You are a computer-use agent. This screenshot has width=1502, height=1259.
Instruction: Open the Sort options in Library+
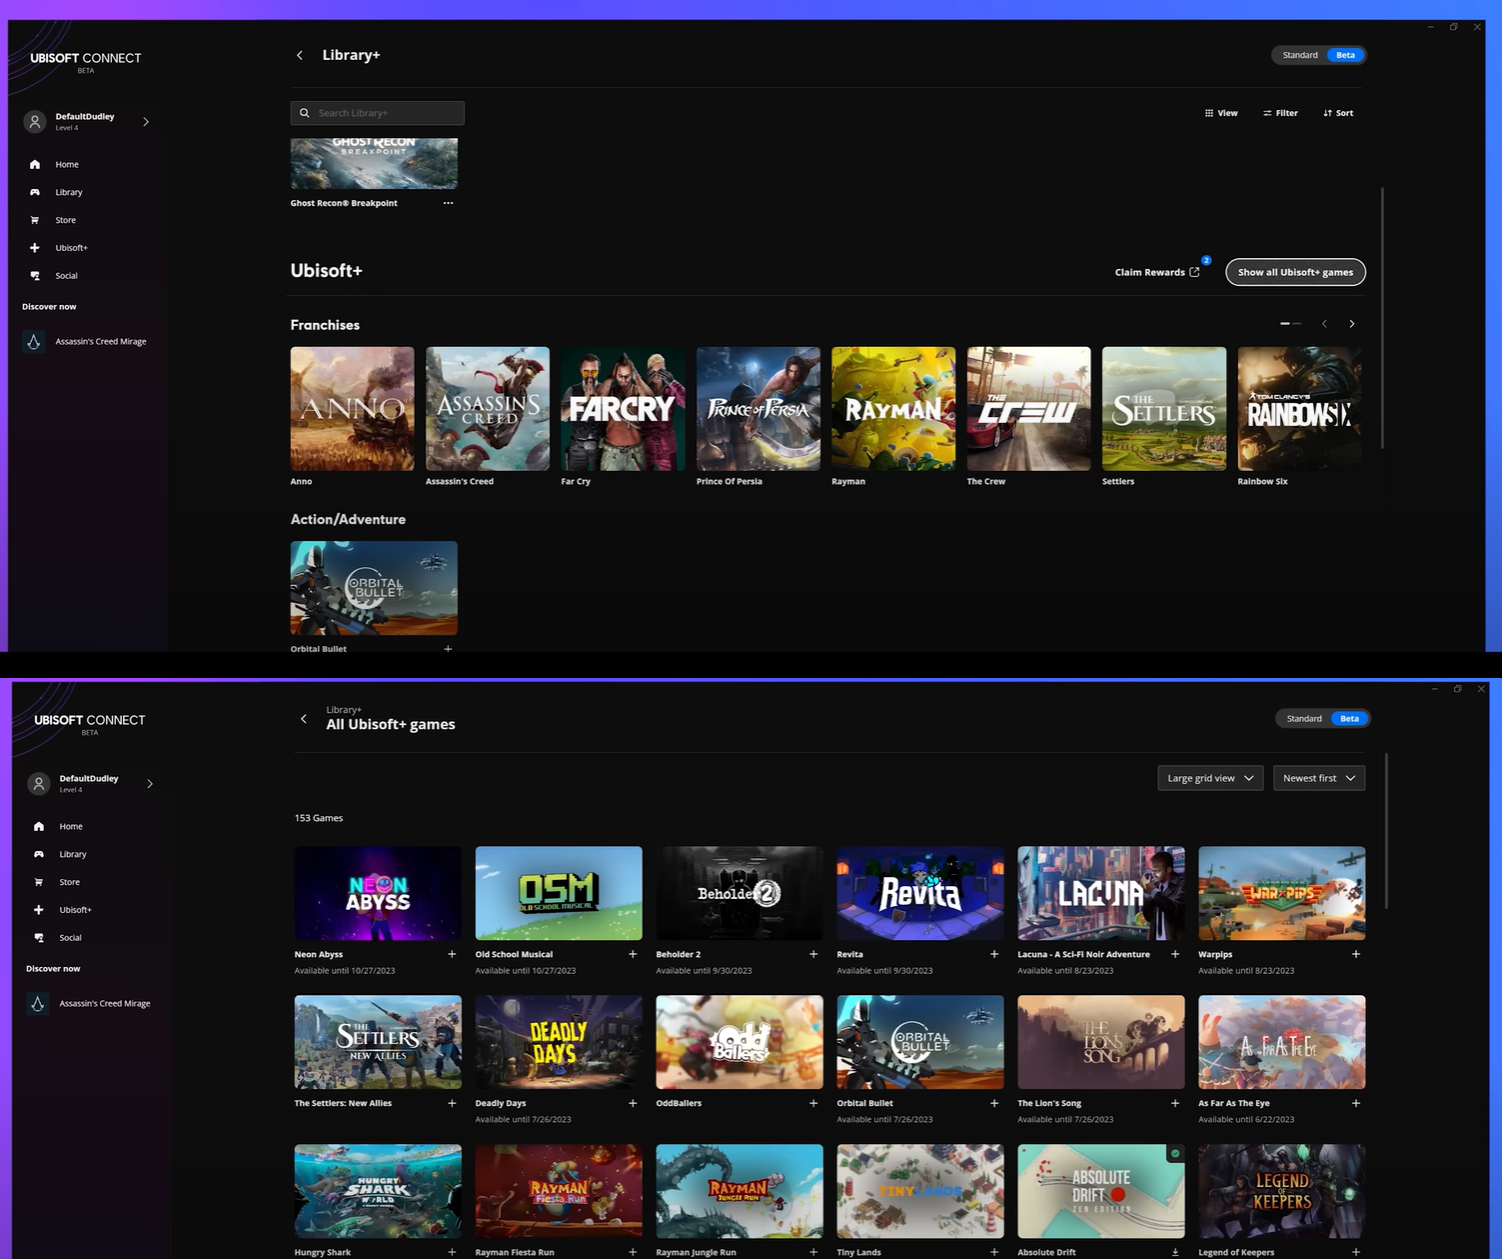(x=1338, y=113)
